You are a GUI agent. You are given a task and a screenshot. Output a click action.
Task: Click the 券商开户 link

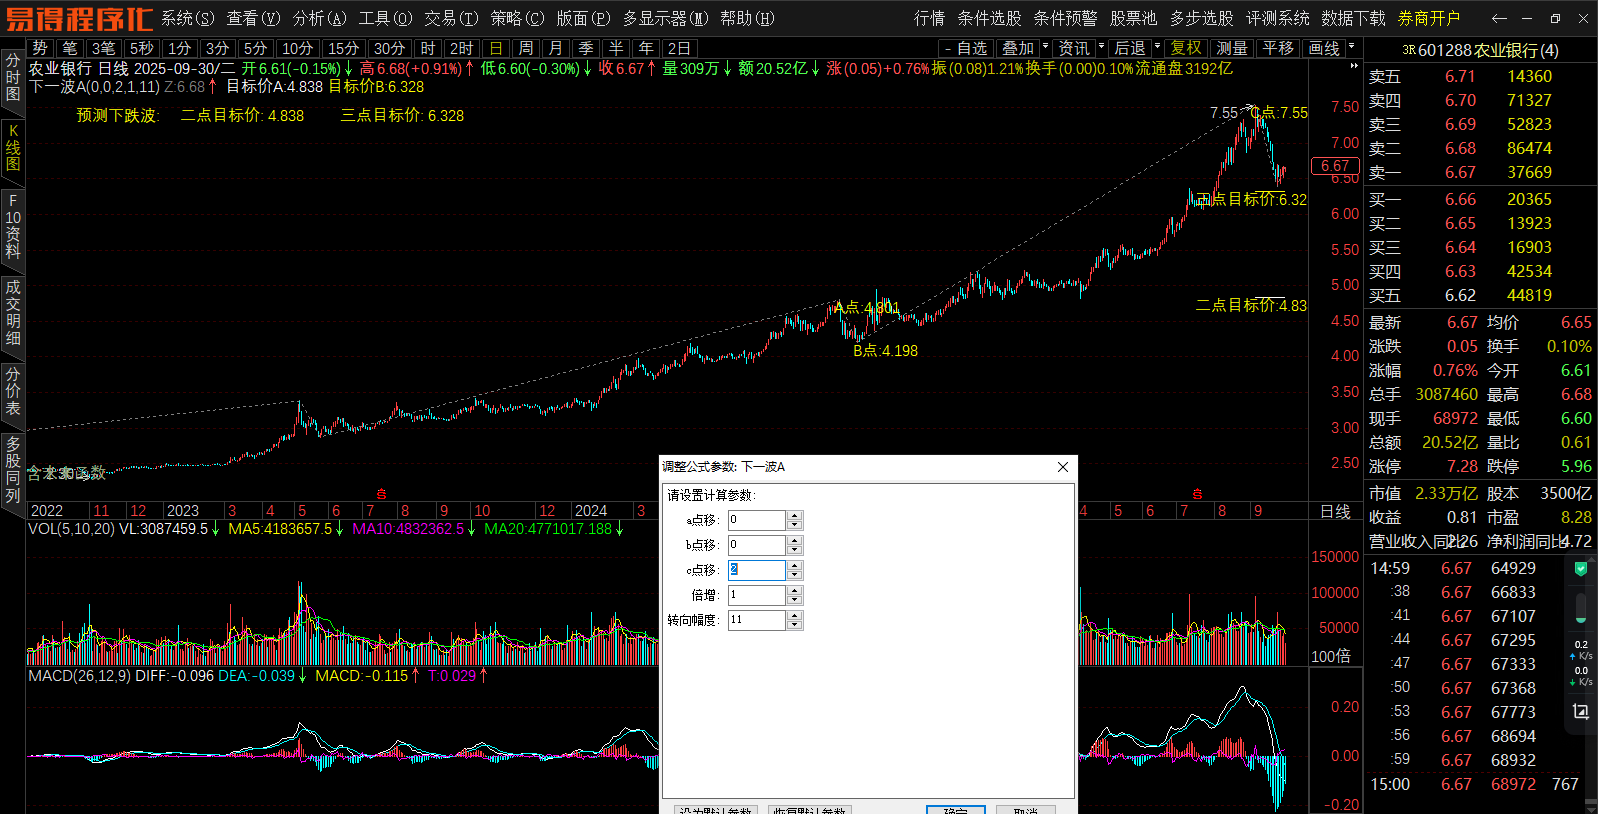click(1428, 18)
